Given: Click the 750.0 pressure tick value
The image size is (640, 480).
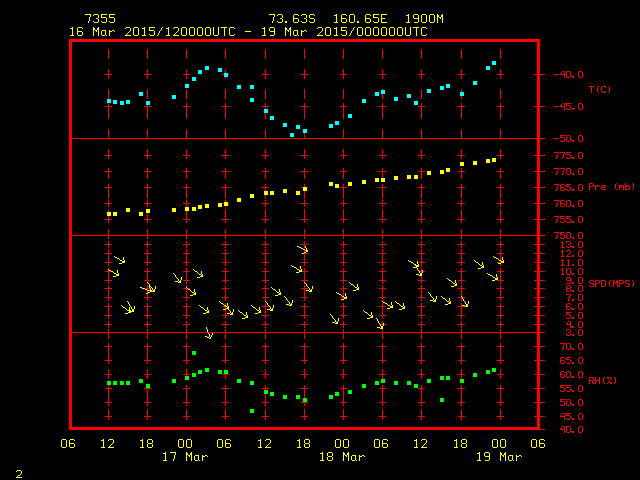Looking at the screenshot, I should 569,236.
